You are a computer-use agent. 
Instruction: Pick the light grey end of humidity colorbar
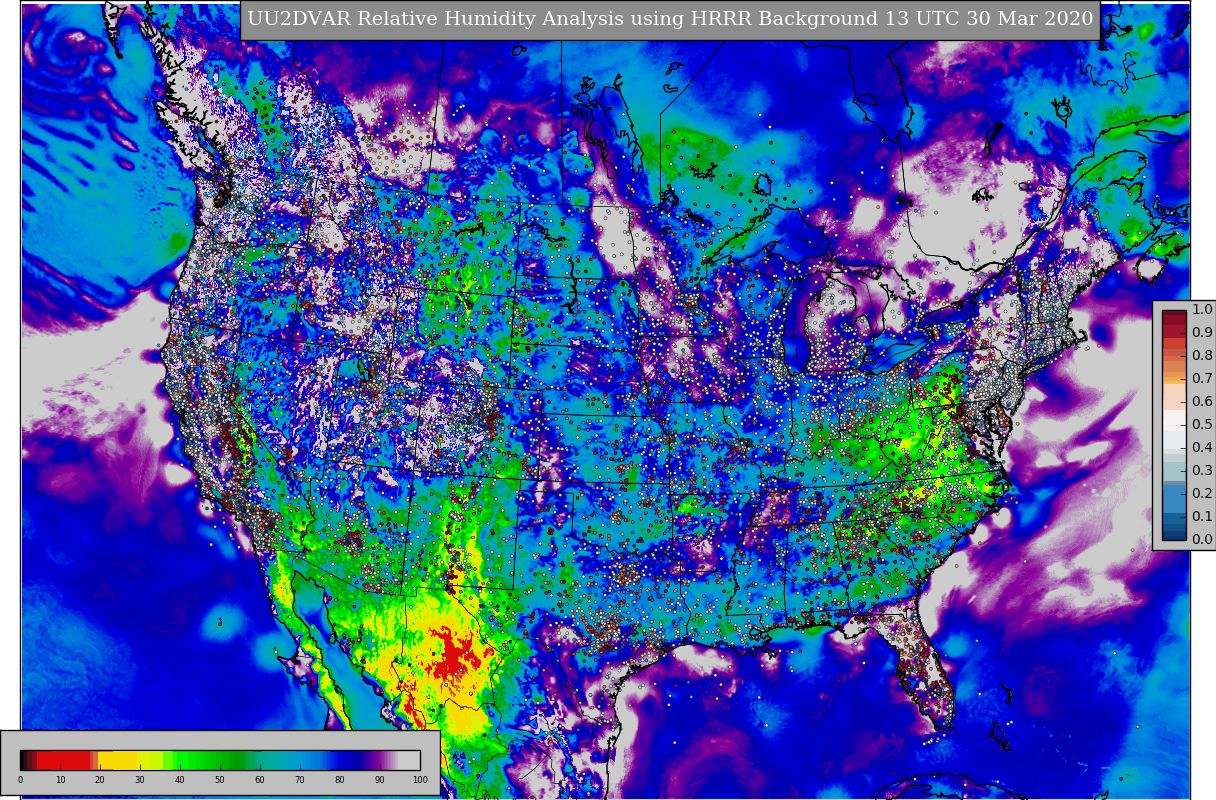(410, 760)
